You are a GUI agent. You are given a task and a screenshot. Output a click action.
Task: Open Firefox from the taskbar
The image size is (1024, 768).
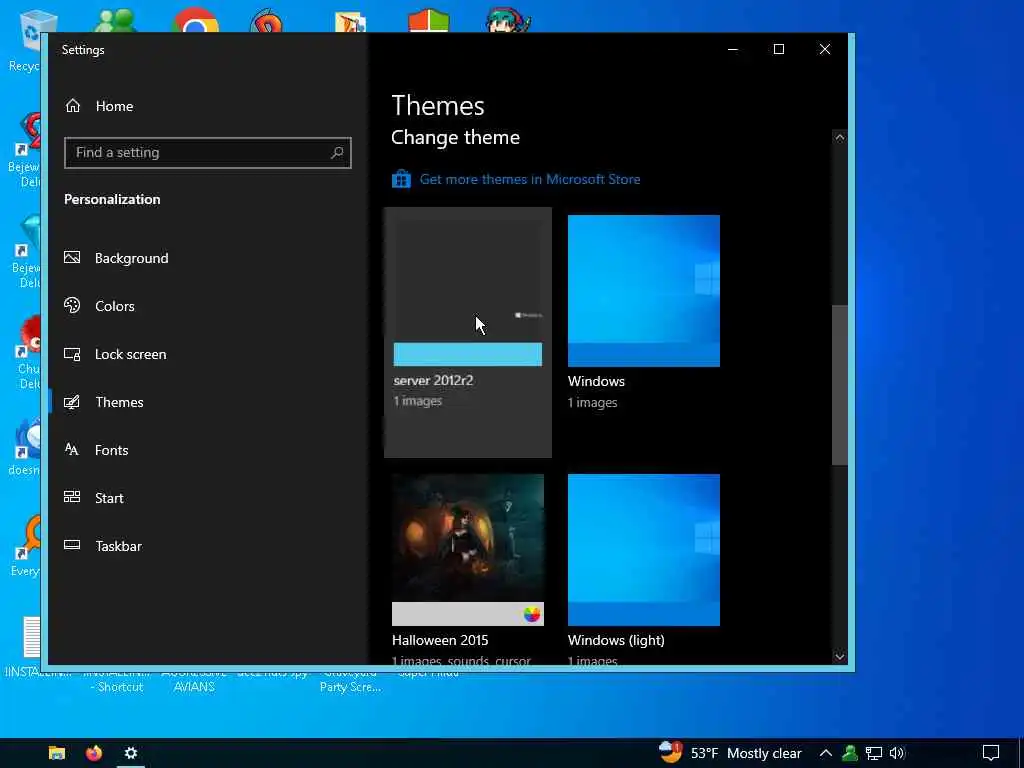pyautogui.click(x=94, y=753)
